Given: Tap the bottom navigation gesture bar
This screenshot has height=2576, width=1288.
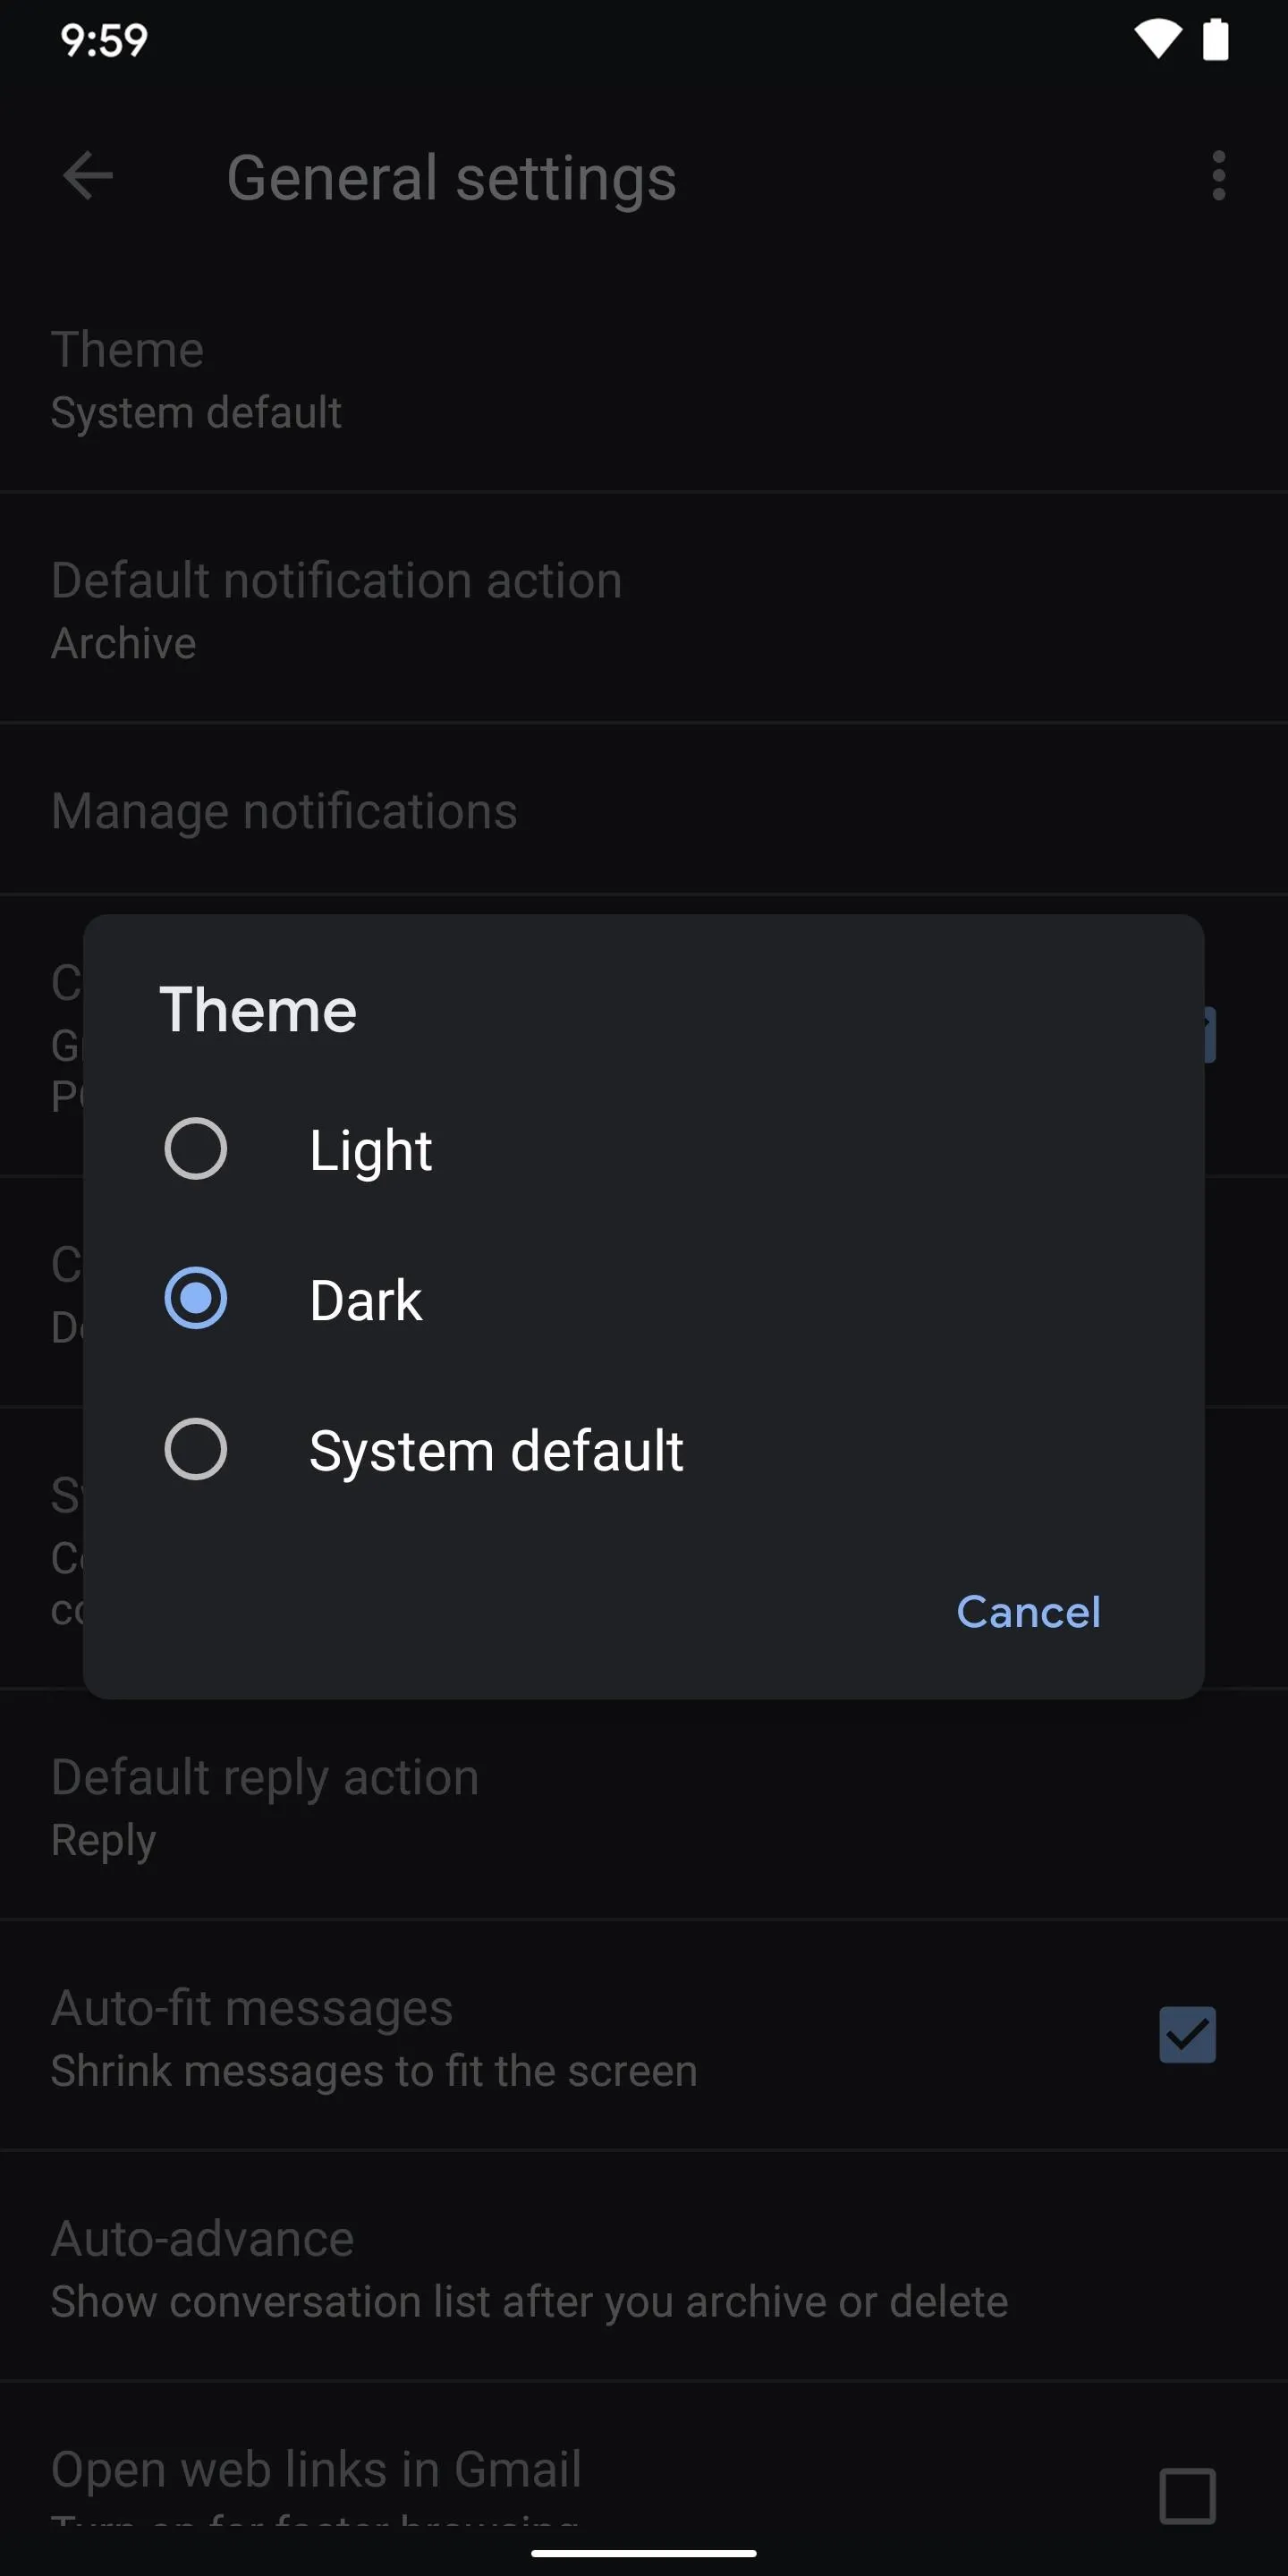Looking at the screenshot, I should [x=644, y=2552].
